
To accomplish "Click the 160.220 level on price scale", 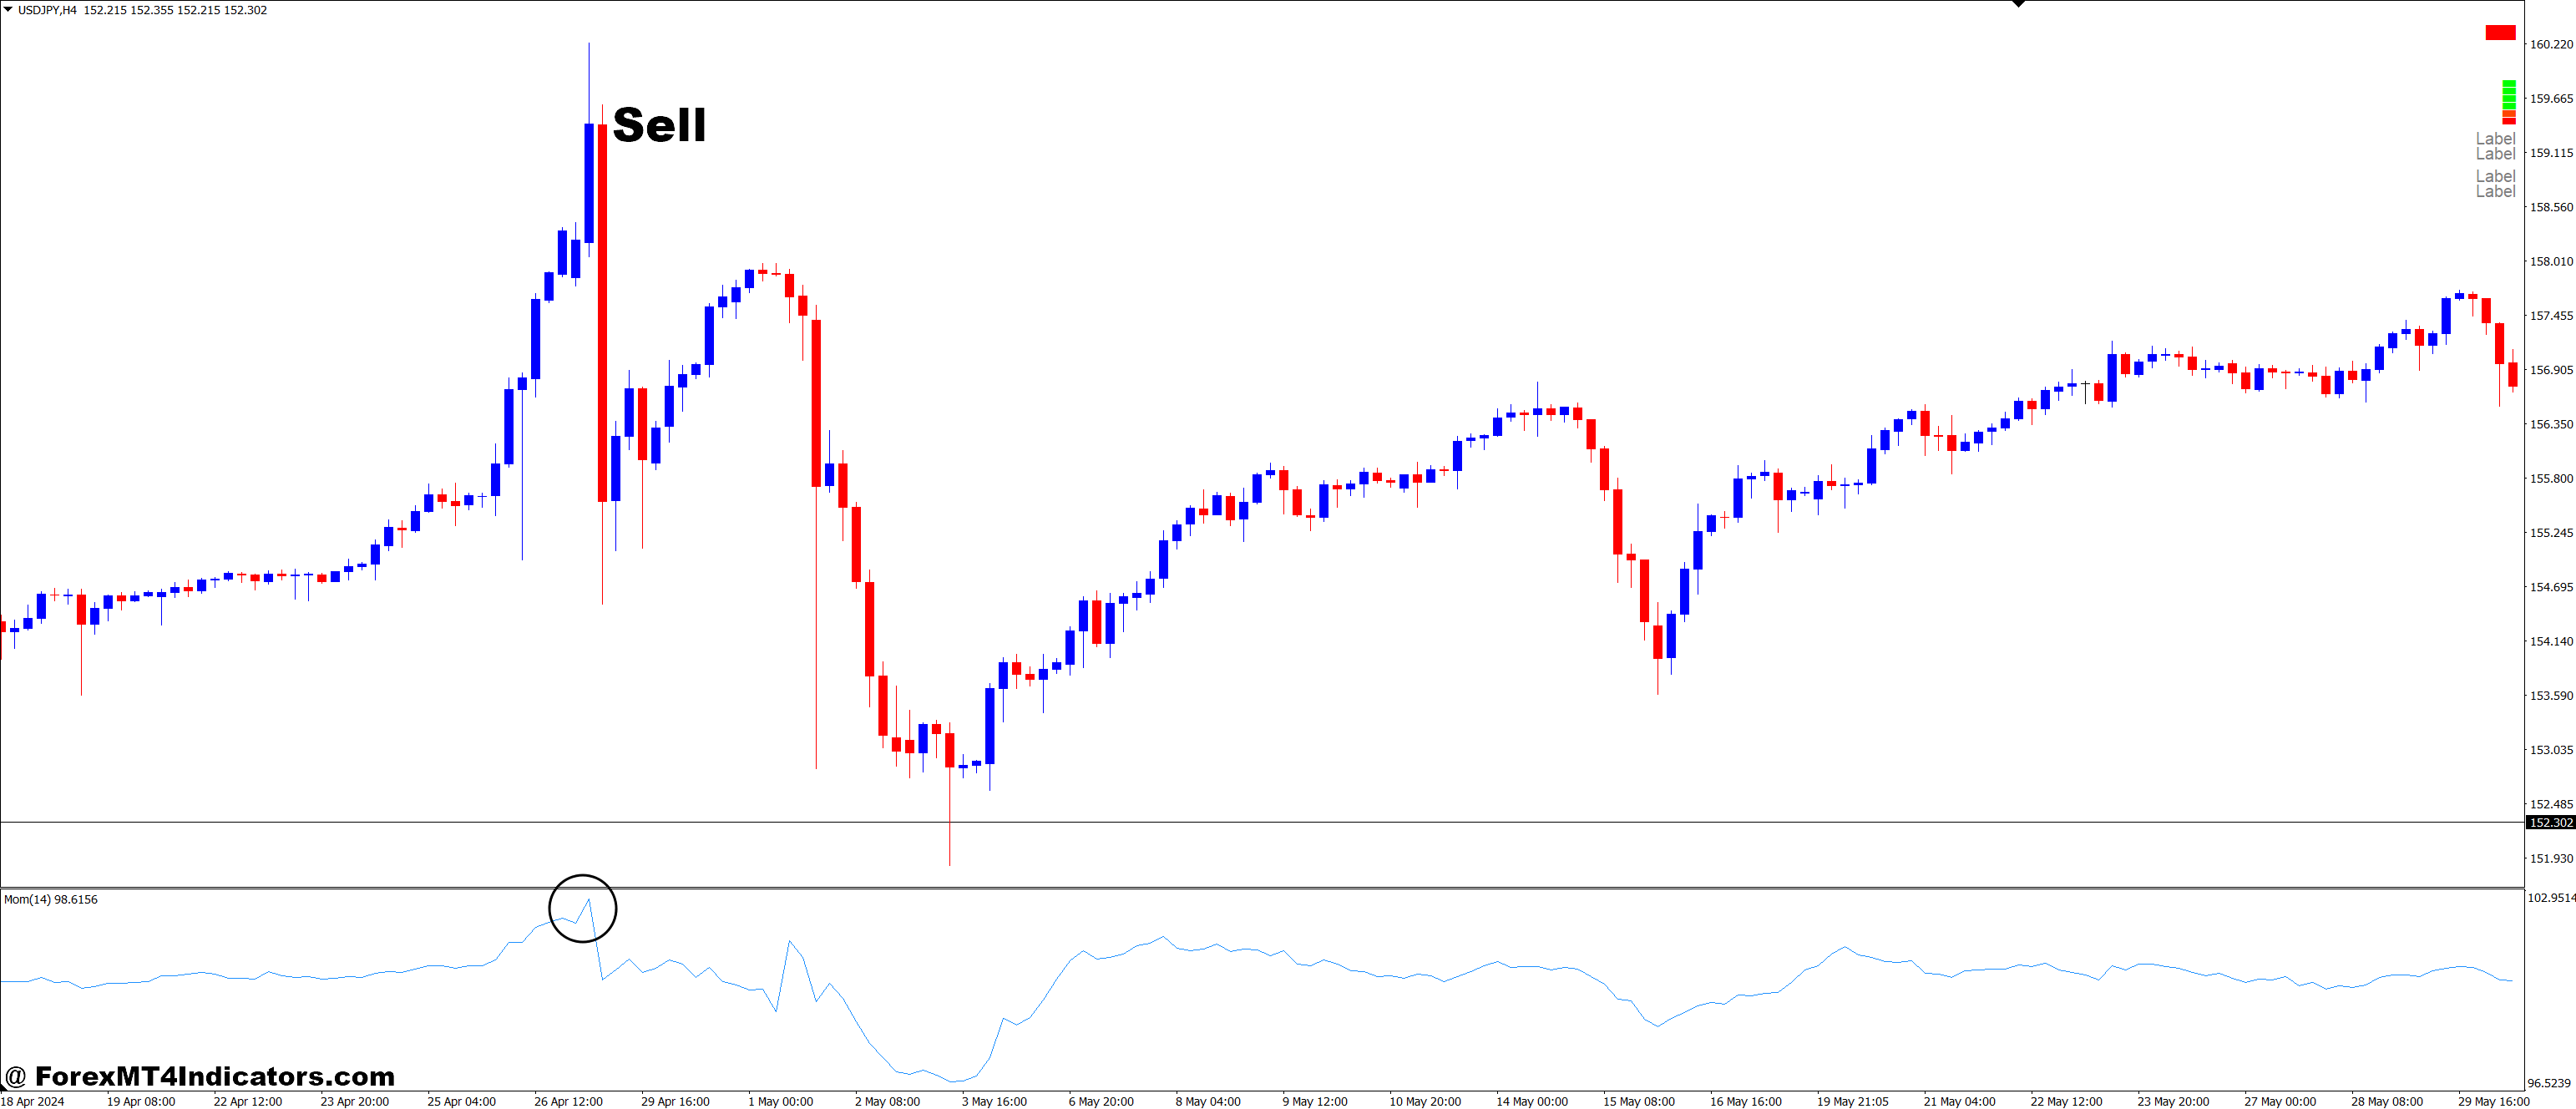I will (2550, 44).
